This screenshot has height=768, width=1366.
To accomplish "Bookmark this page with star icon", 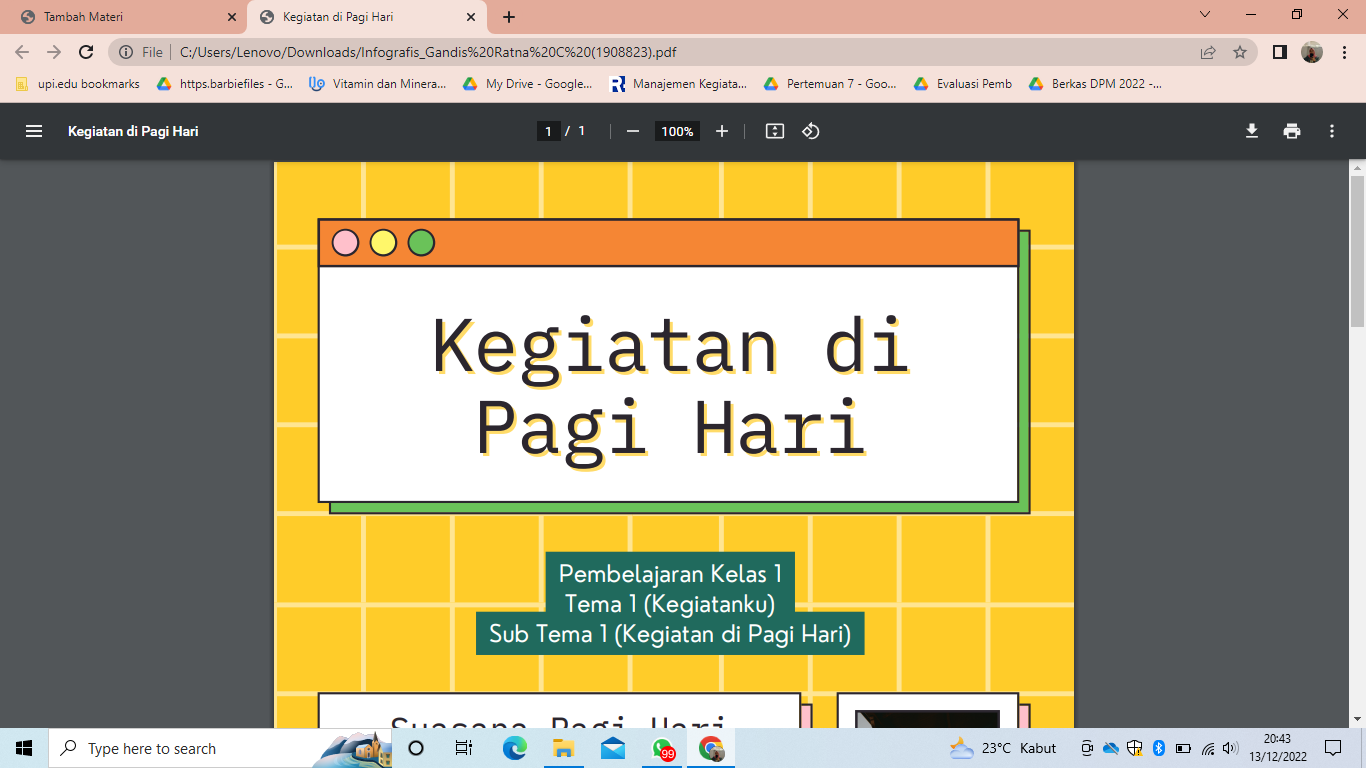I will coord(1240,52).
